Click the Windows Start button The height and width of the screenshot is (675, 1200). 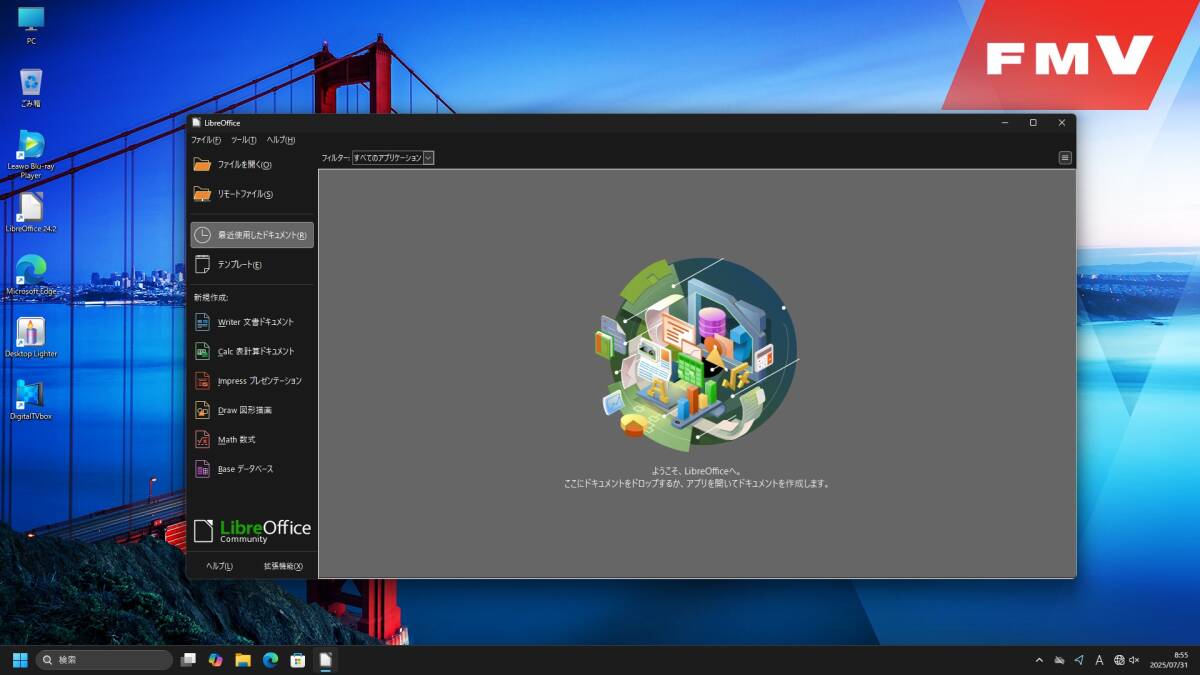20,660
